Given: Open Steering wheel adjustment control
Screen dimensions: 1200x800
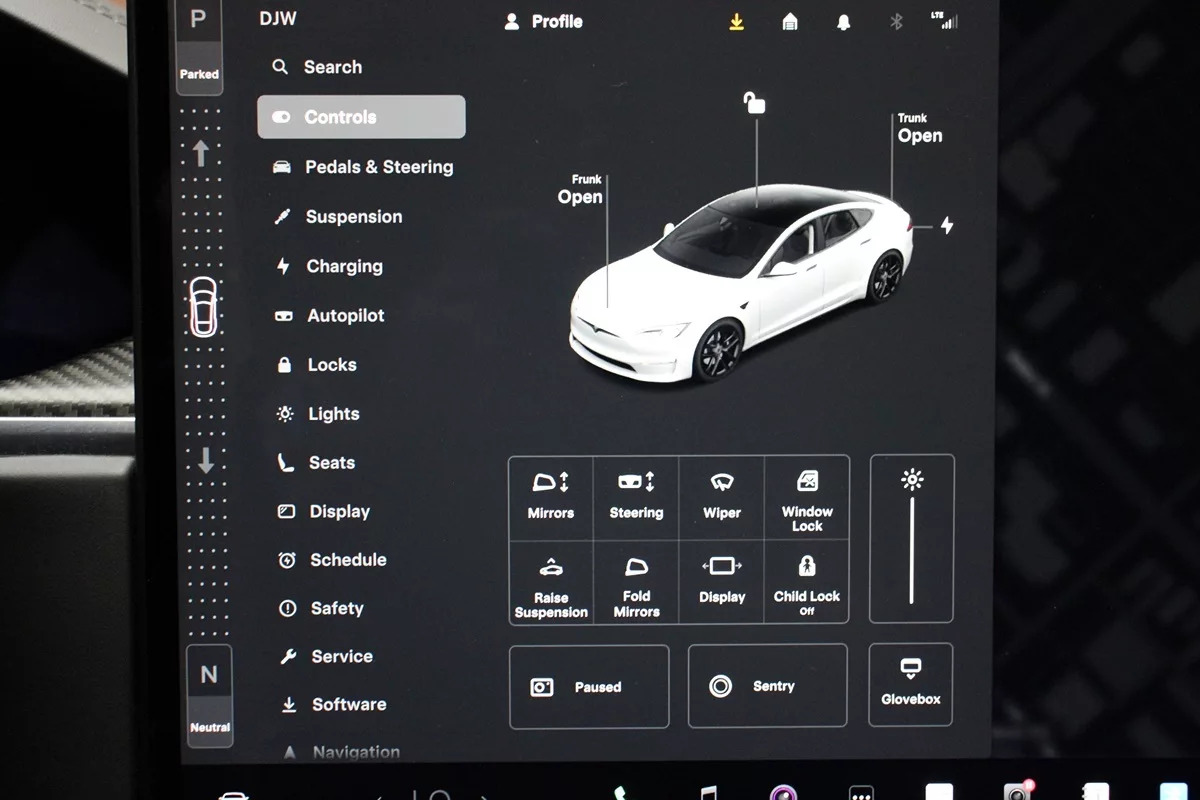Looking at the screenshot, I should coord(636,496).
